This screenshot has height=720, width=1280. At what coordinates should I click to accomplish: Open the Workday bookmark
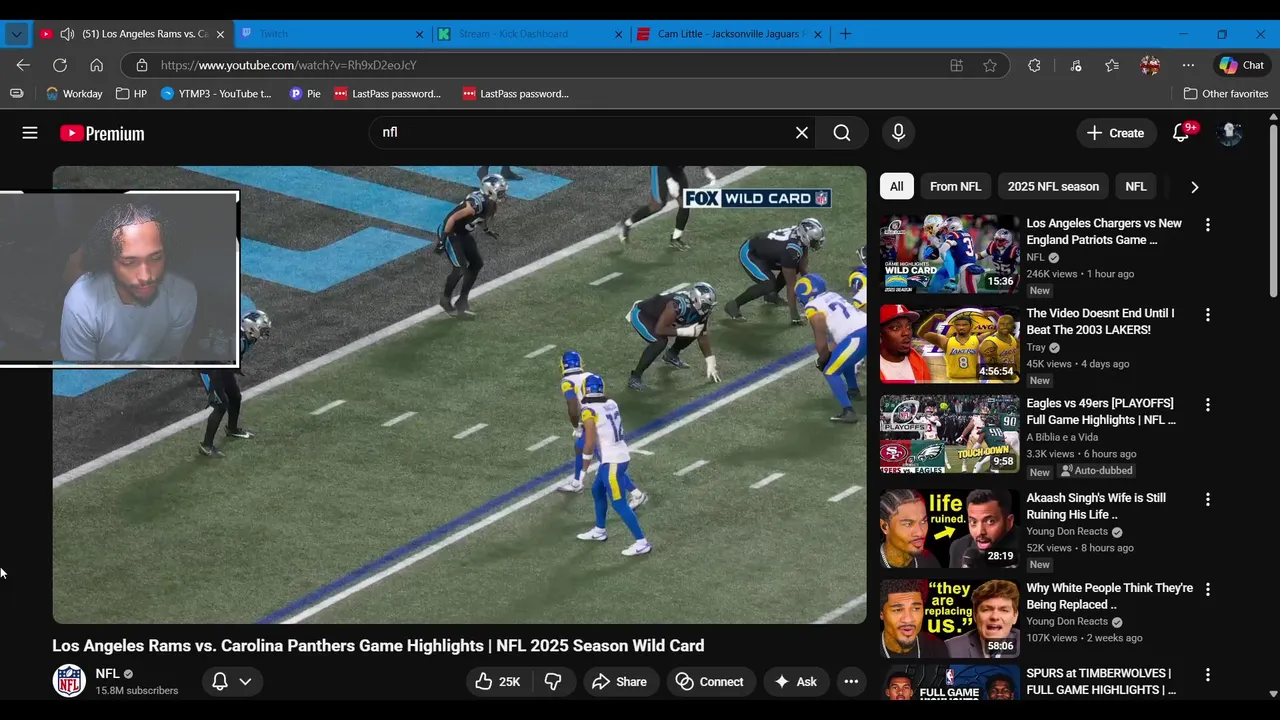tap(74, 94)
